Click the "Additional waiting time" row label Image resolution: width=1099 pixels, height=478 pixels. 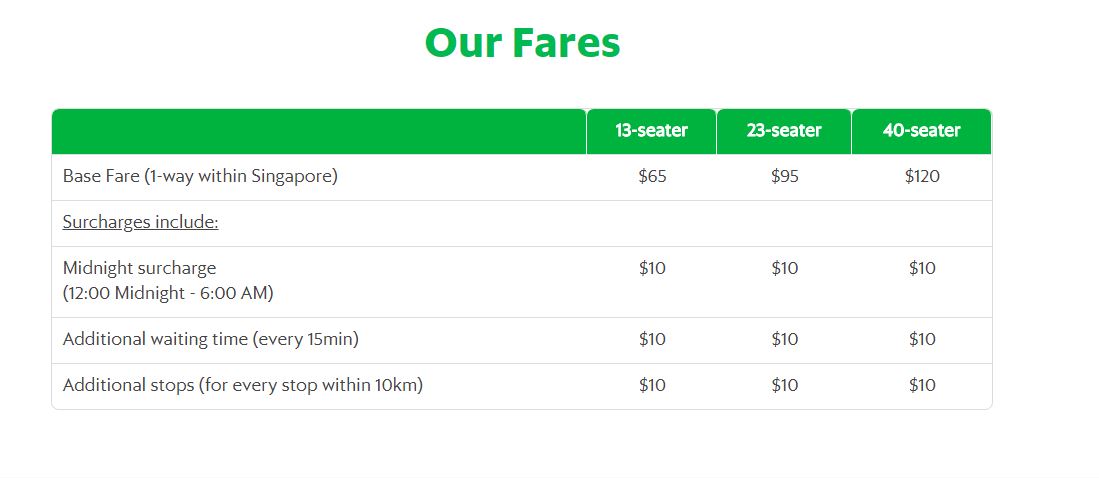click(210, 340)
